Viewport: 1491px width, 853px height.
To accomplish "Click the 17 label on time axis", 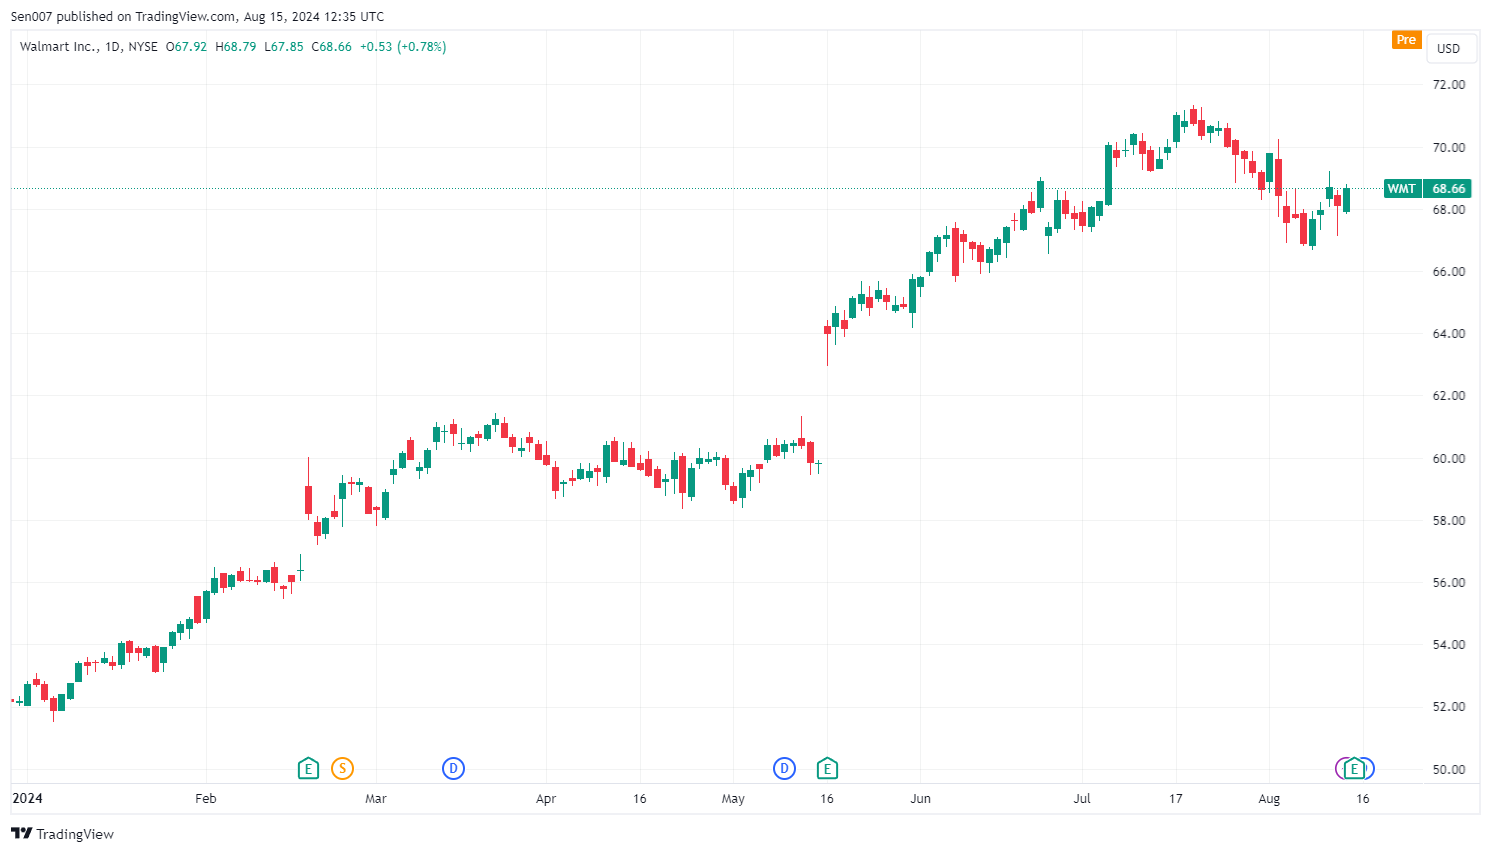I will [x=1176, y=798].
